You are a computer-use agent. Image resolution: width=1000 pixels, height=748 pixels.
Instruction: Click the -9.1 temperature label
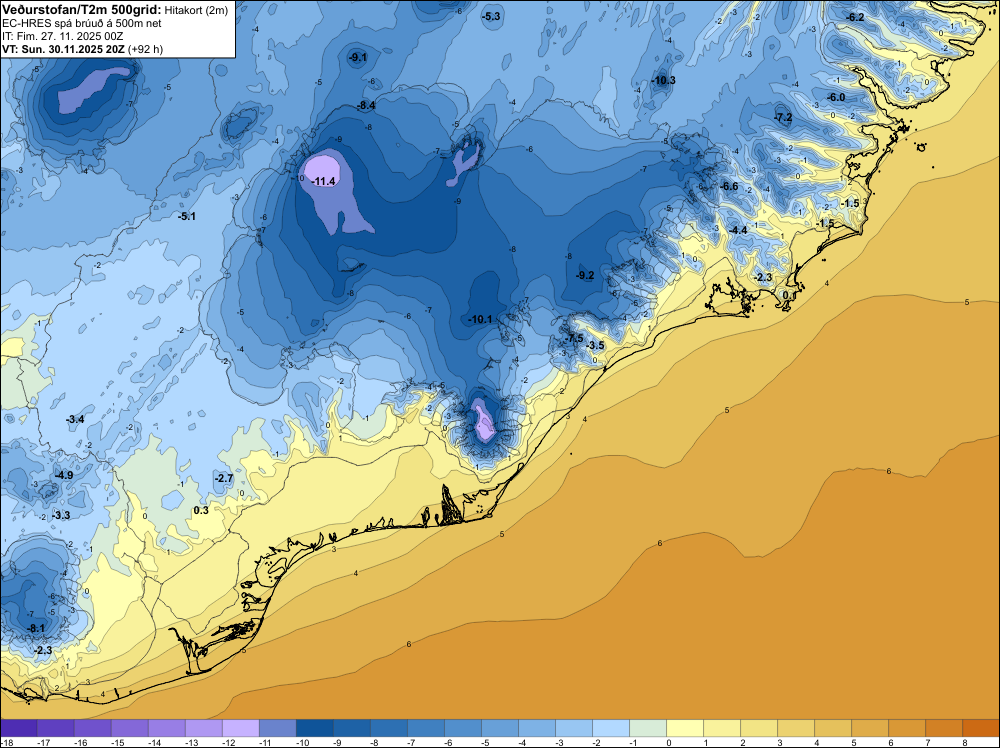click(358, 57)
